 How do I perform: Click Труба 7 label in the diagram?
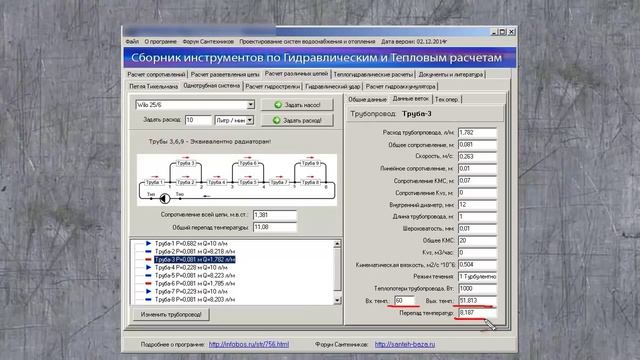(279, 182)
